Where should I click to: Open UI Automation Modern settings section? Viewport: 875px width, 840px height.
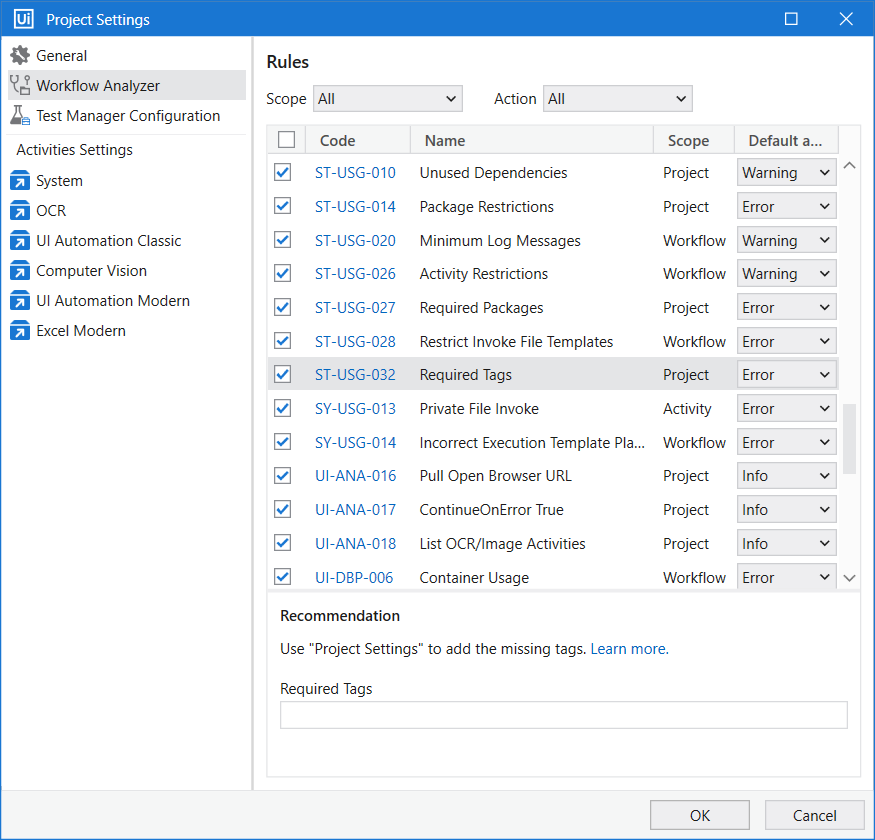tap(113, 301)
